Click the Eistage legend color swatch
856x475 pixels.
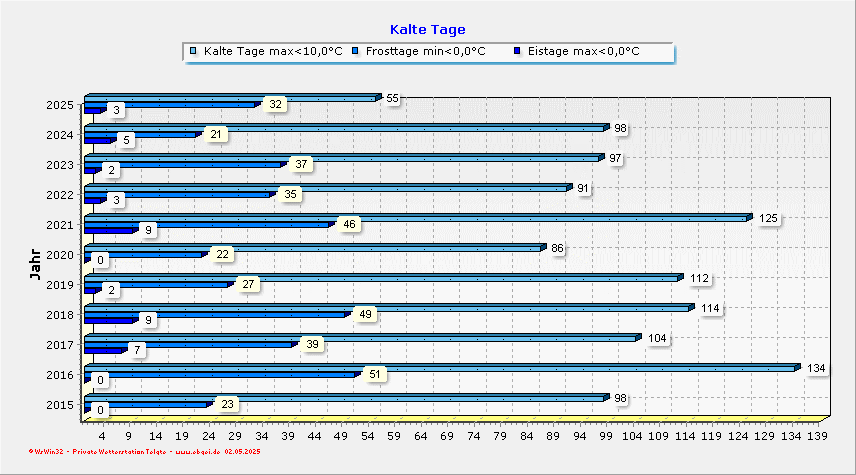[518, 51]
